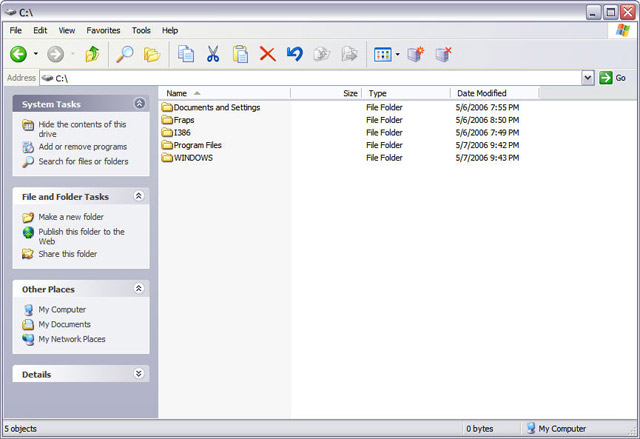Image resolution: width=640 pixels, height=439 pixels.
Task: Click the Views toolbar button
Action: (x=383, y=54)
